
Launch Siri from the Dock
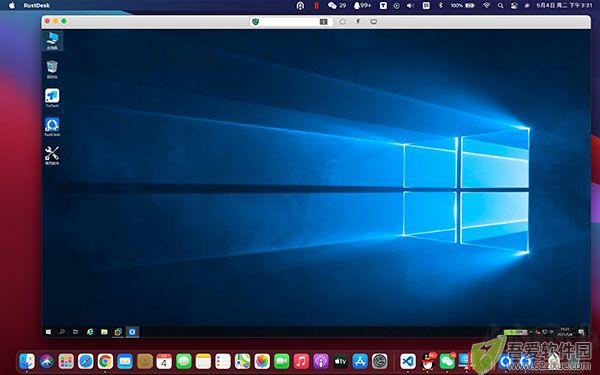click(x=47, y=361)
